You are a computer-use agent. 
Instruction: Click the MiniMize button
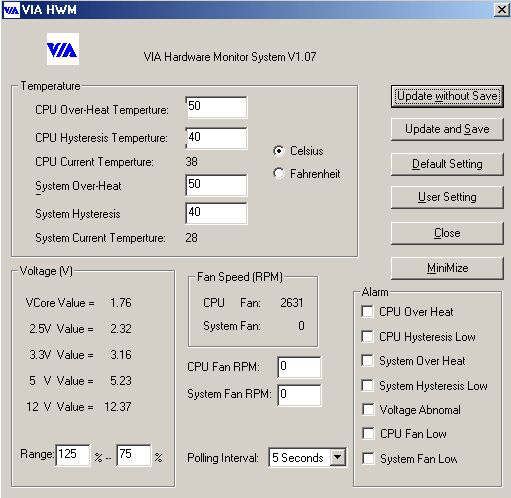447,268
